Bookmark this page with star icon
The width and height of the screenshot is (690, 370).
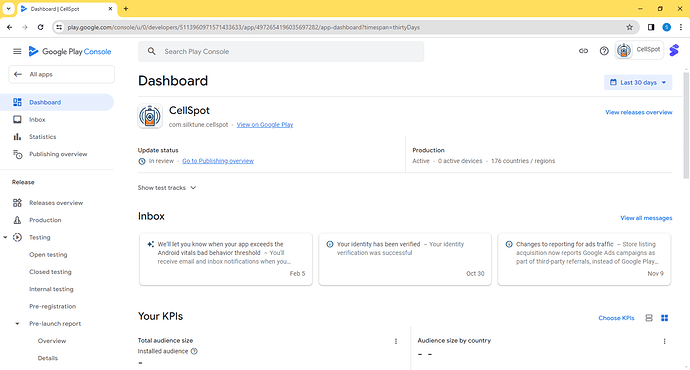click(629, 27)
